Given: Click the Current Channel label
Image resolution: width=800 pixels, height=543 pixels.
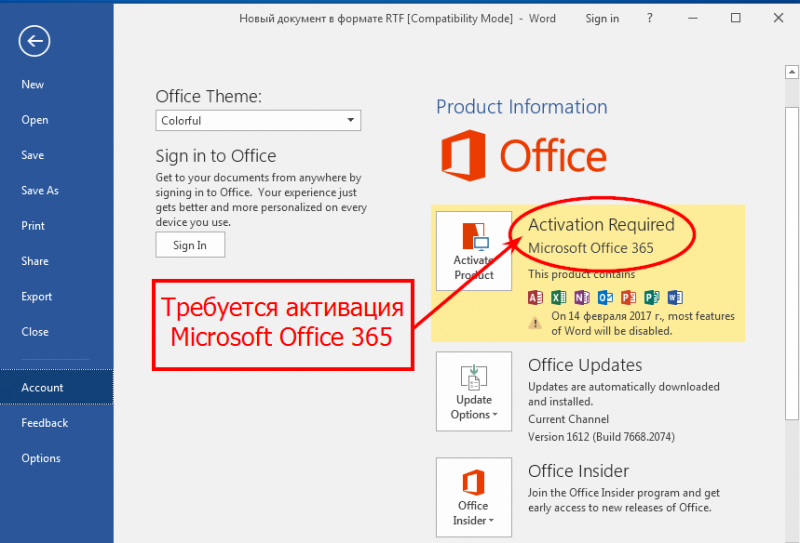Looking at the screenshot, I should click(x=568, y=419).
